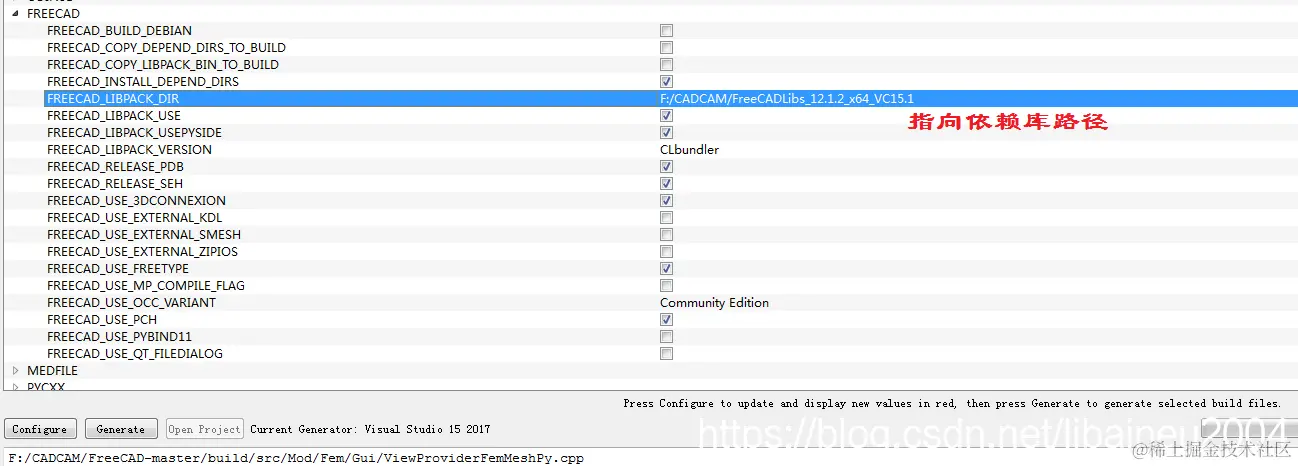Check FREECAD_COPY_LIBPACK_BIN_TO_BUILD option
The width and height of the screenshot is (1298, 466).
[x=666, y=65]
